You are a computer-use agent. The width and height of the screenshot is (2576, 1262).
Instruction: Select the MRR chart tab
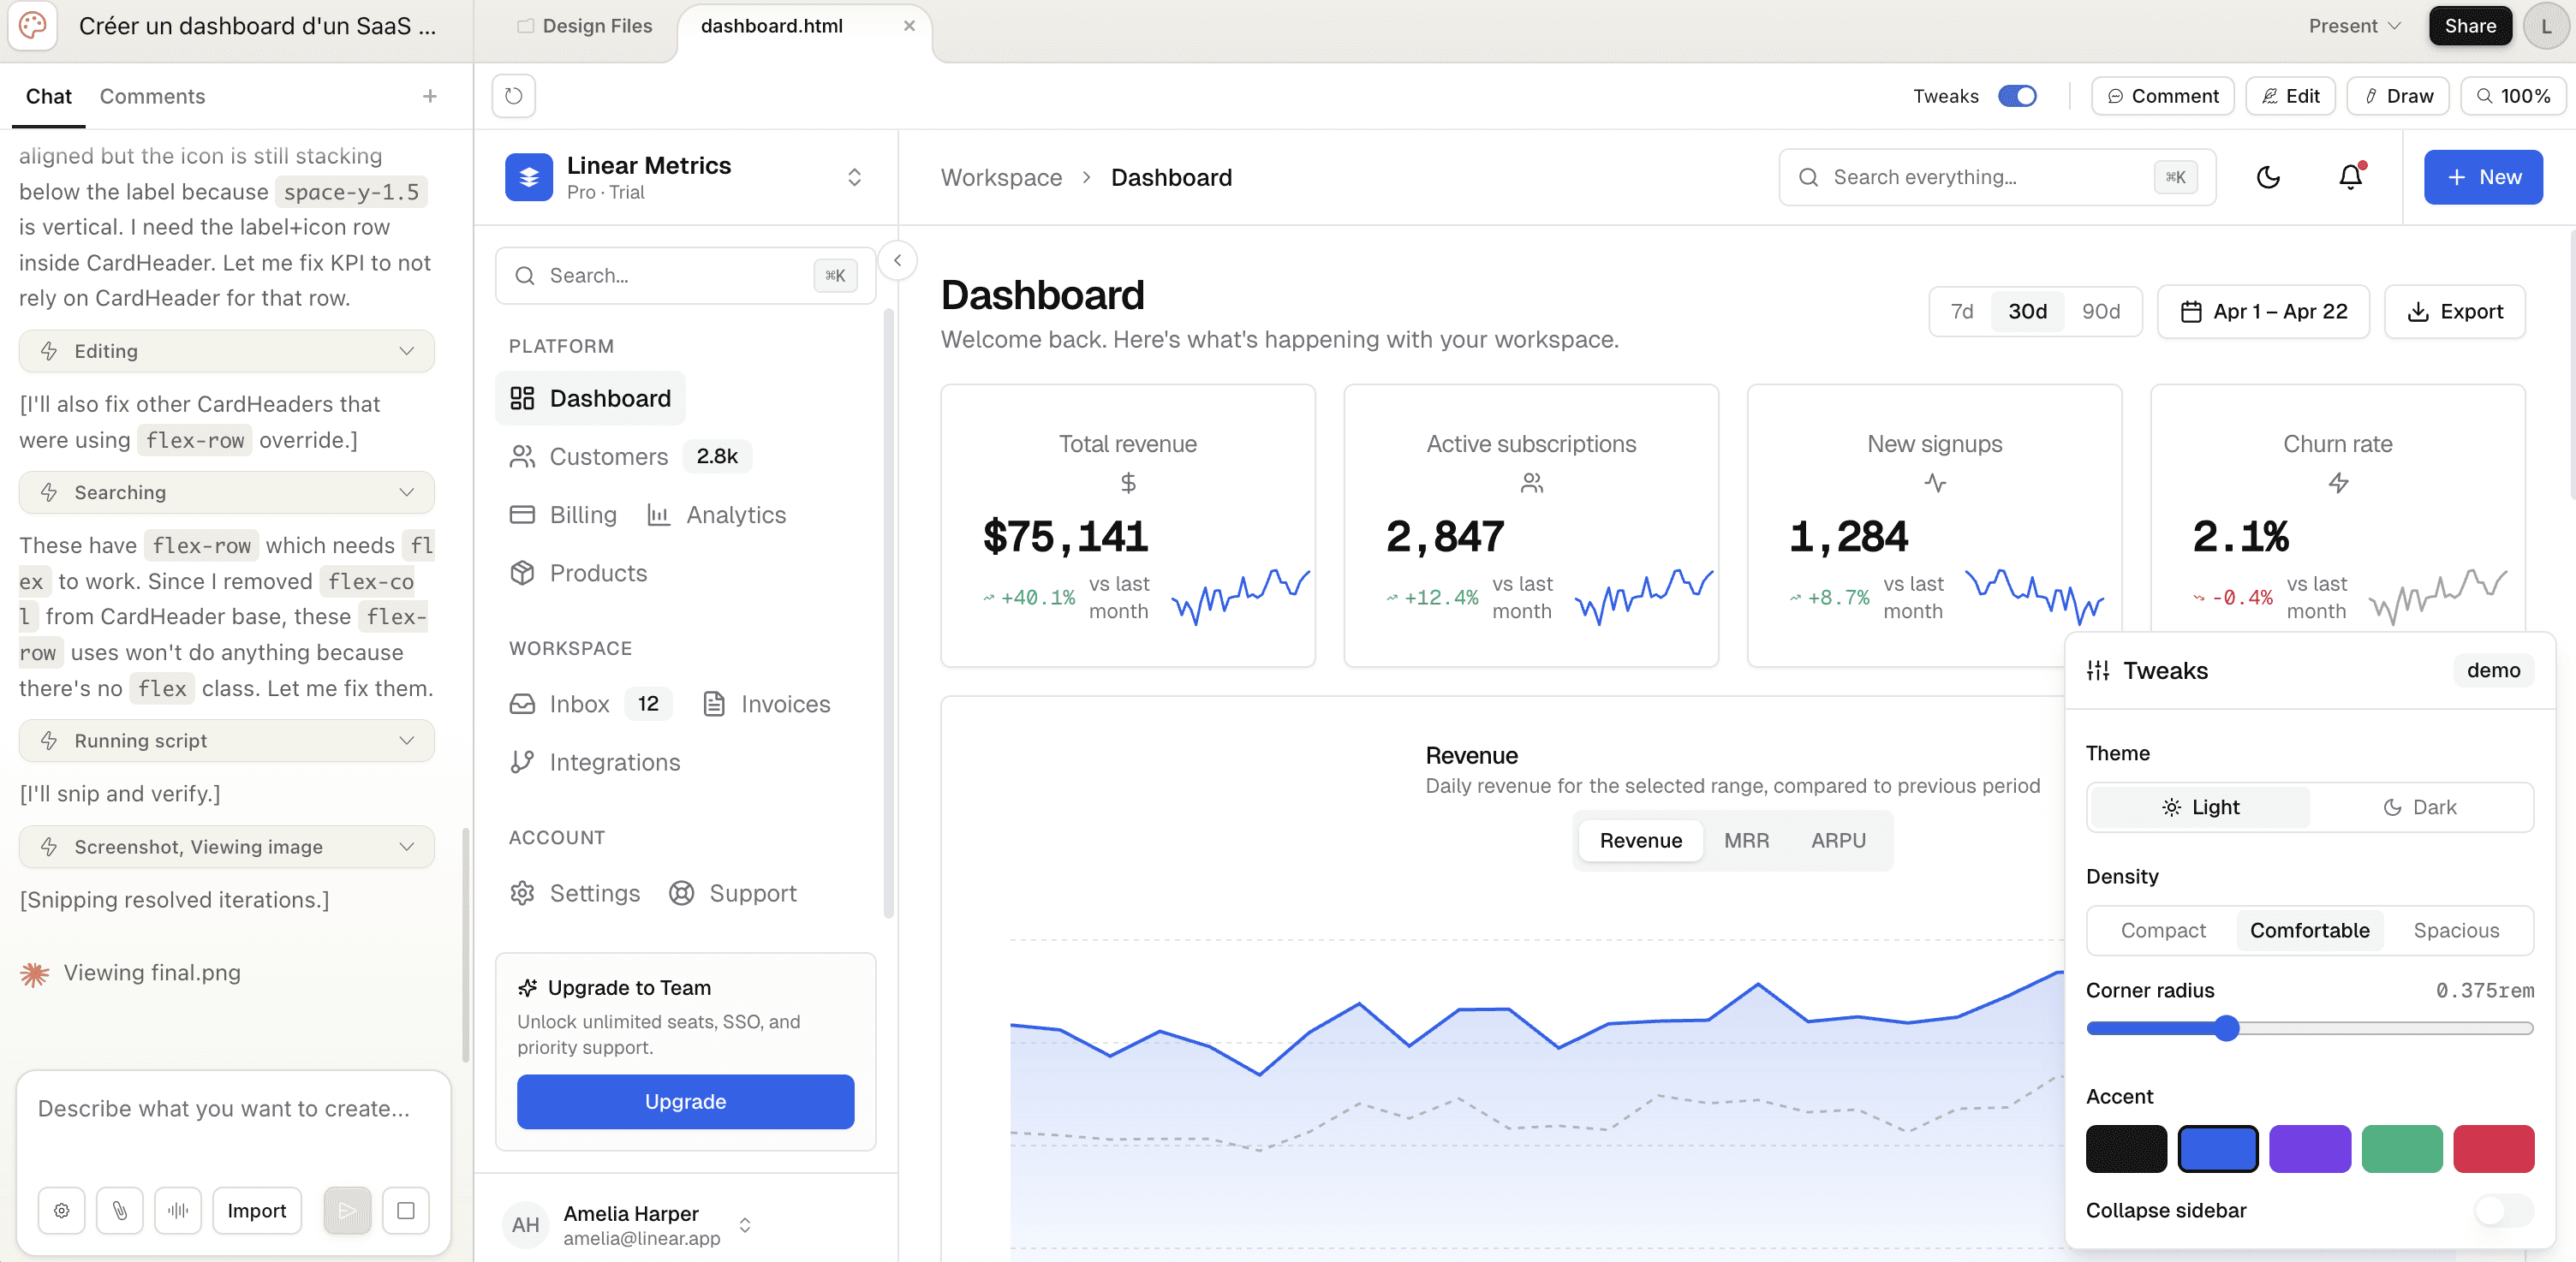1746,840
